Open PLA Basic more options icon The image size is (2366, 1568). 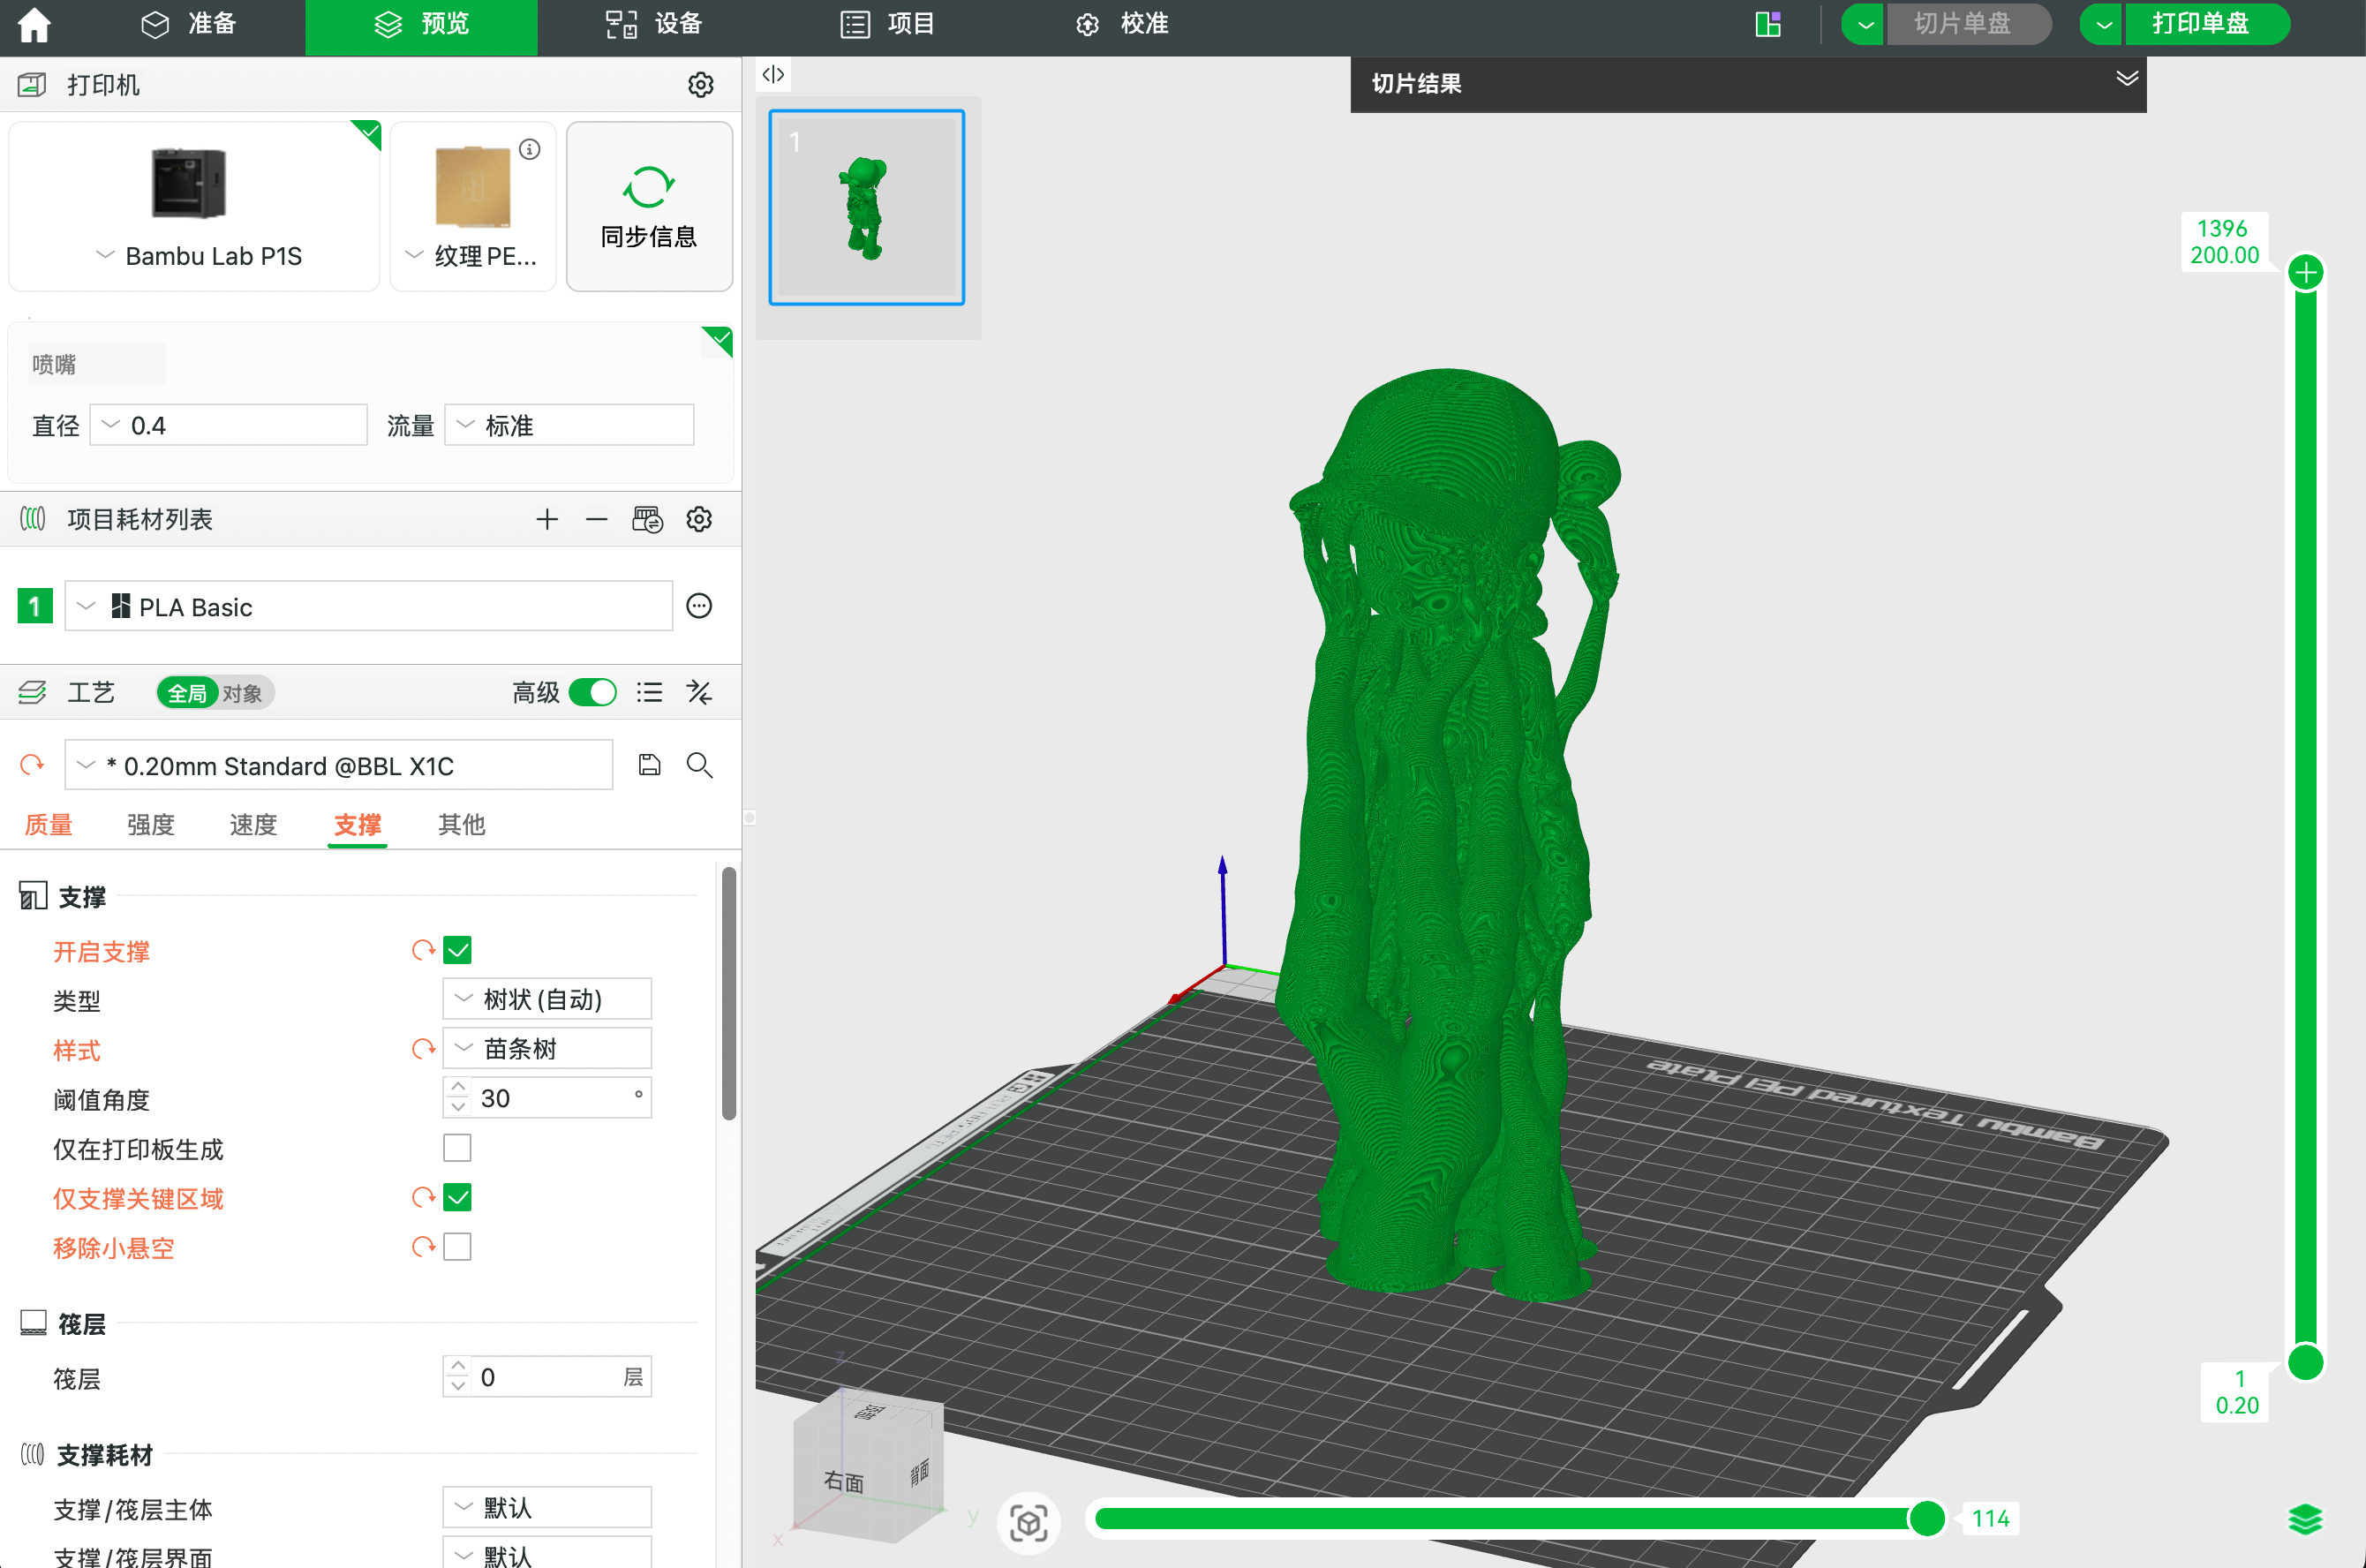(699, 606)
